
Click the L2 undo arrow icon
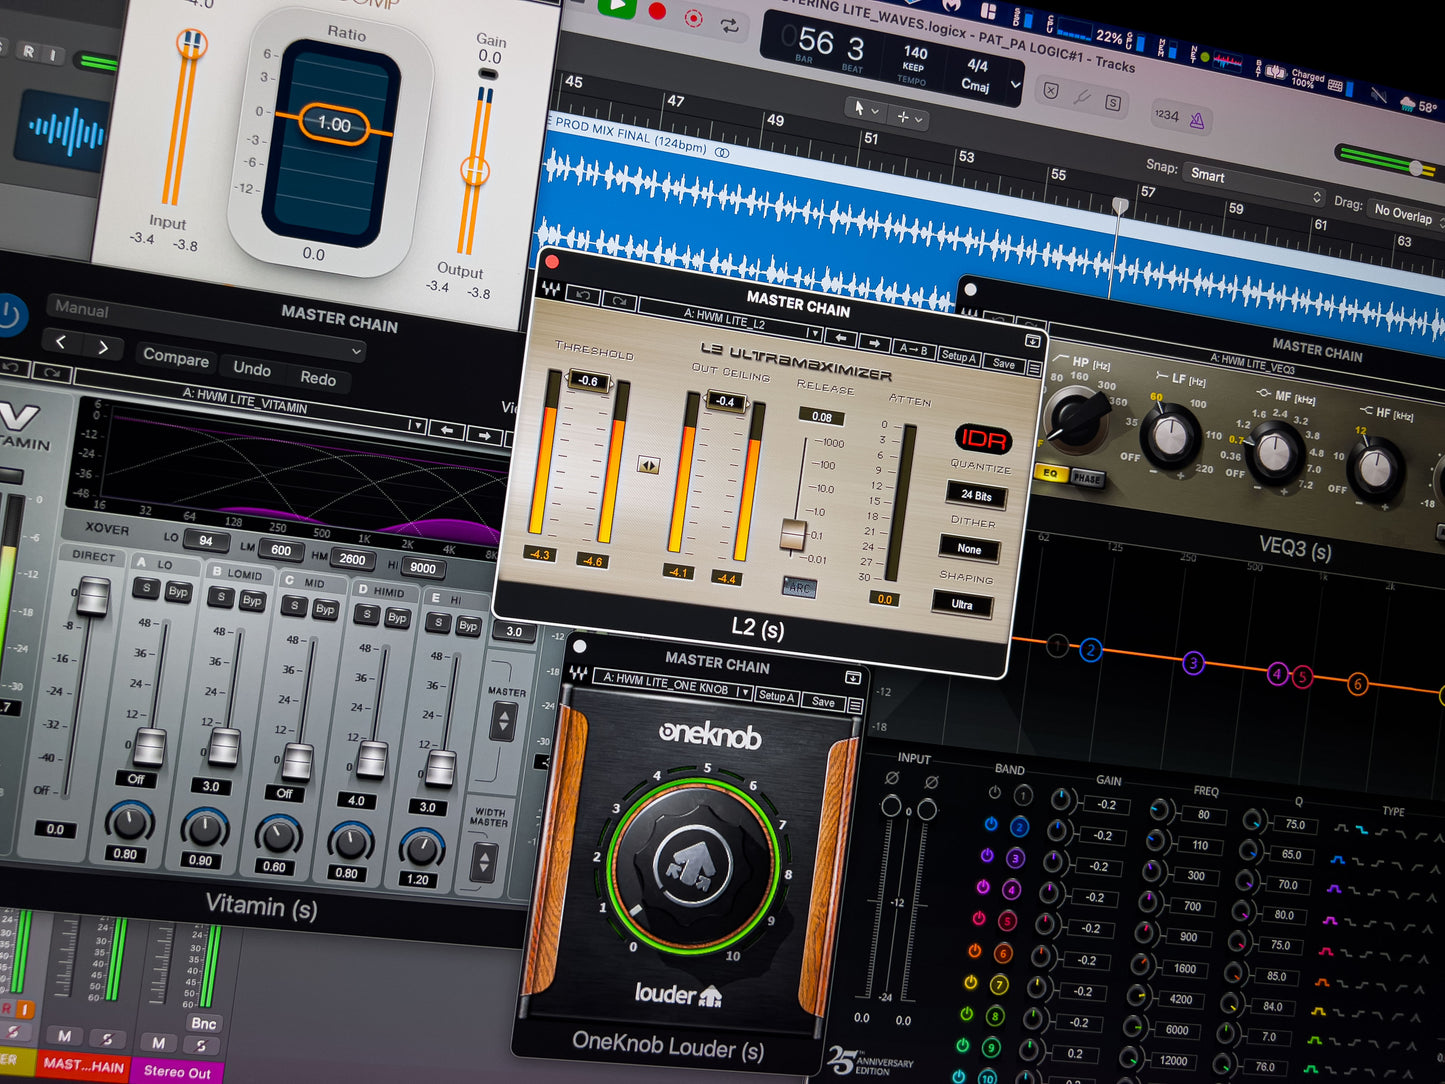click(x=583, y=296)
